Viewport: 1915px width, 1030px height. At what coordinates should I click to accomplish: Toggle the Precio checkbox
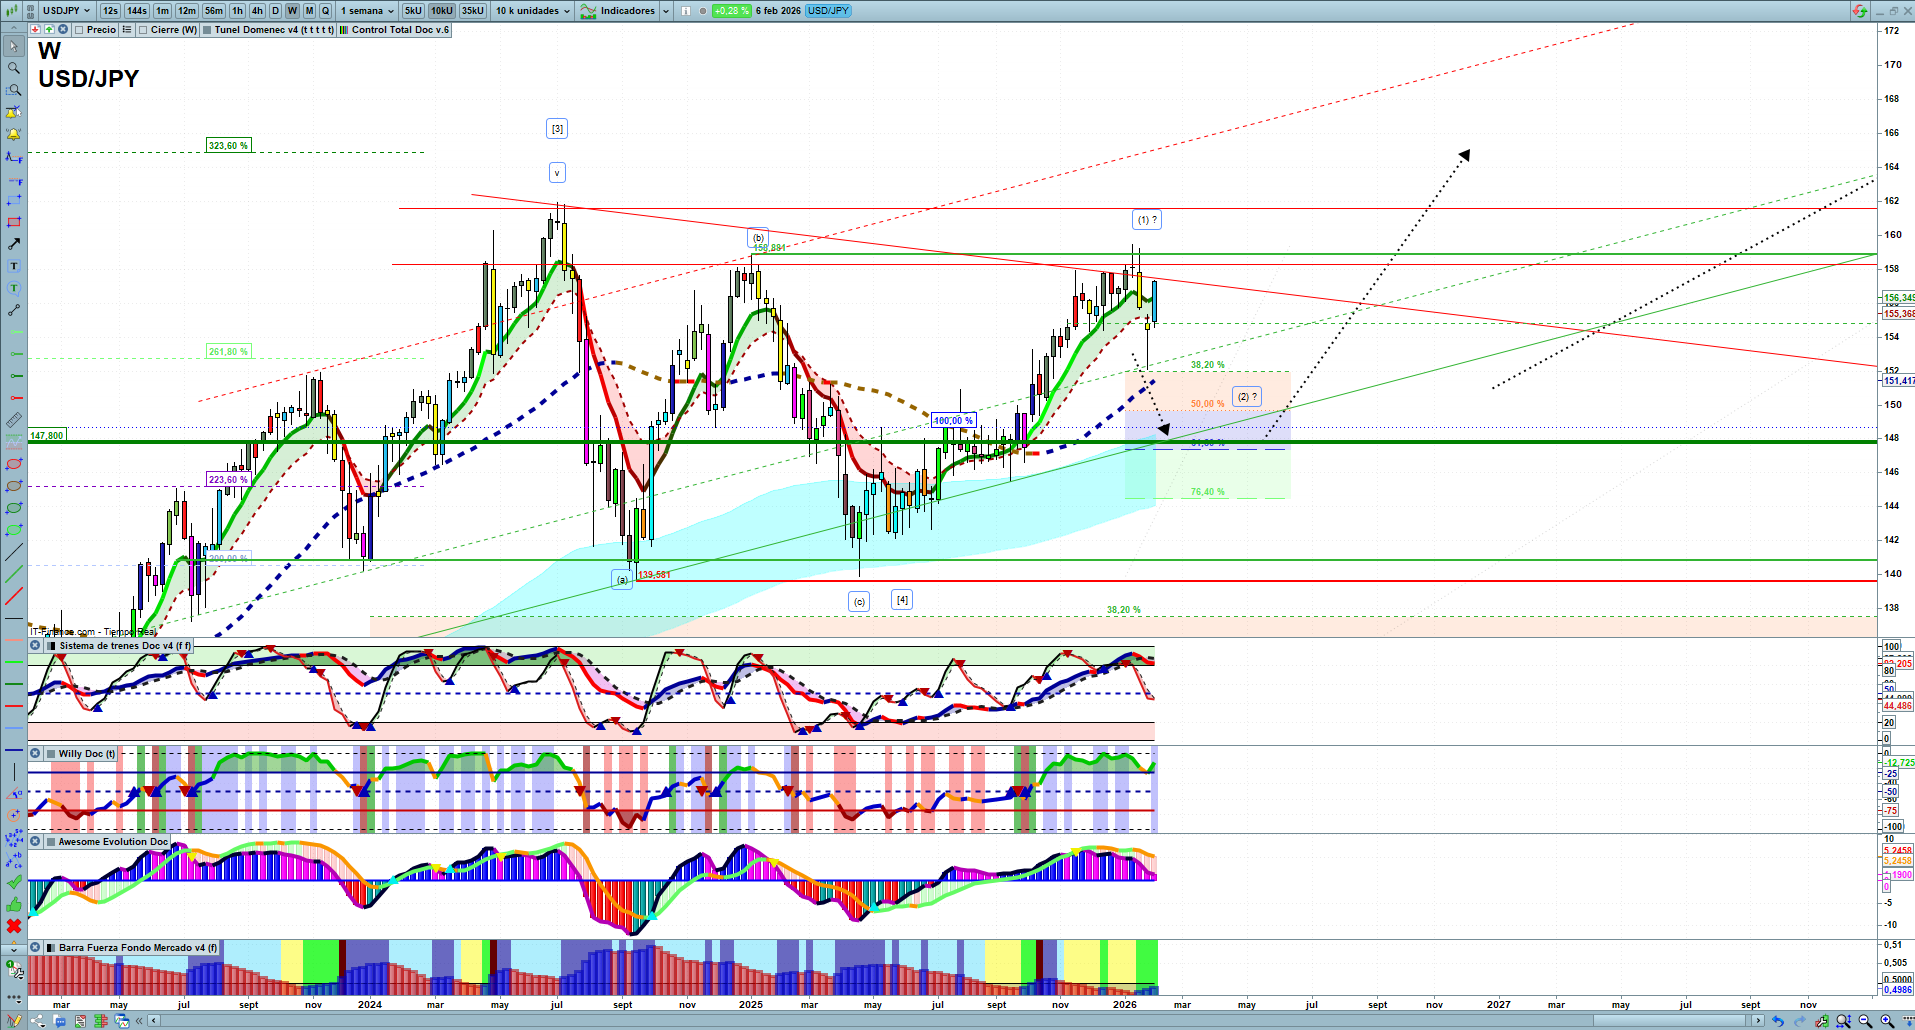click(79, 30)
